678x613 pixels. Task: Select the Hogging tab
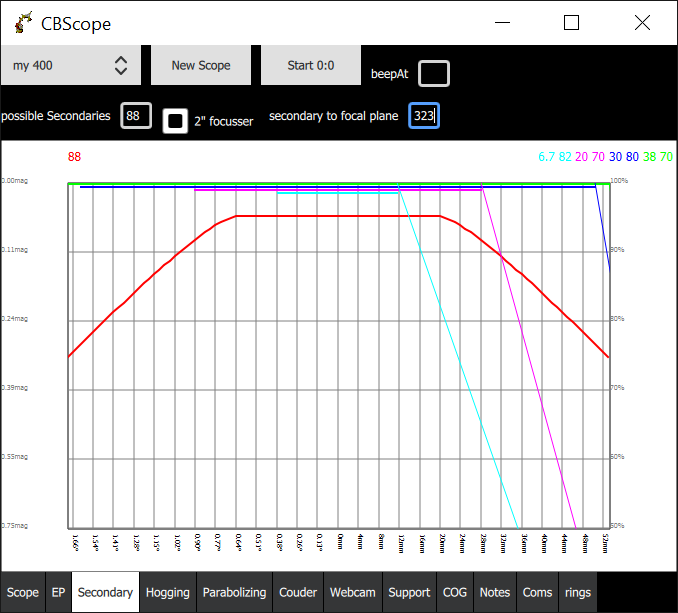point(168,592)
